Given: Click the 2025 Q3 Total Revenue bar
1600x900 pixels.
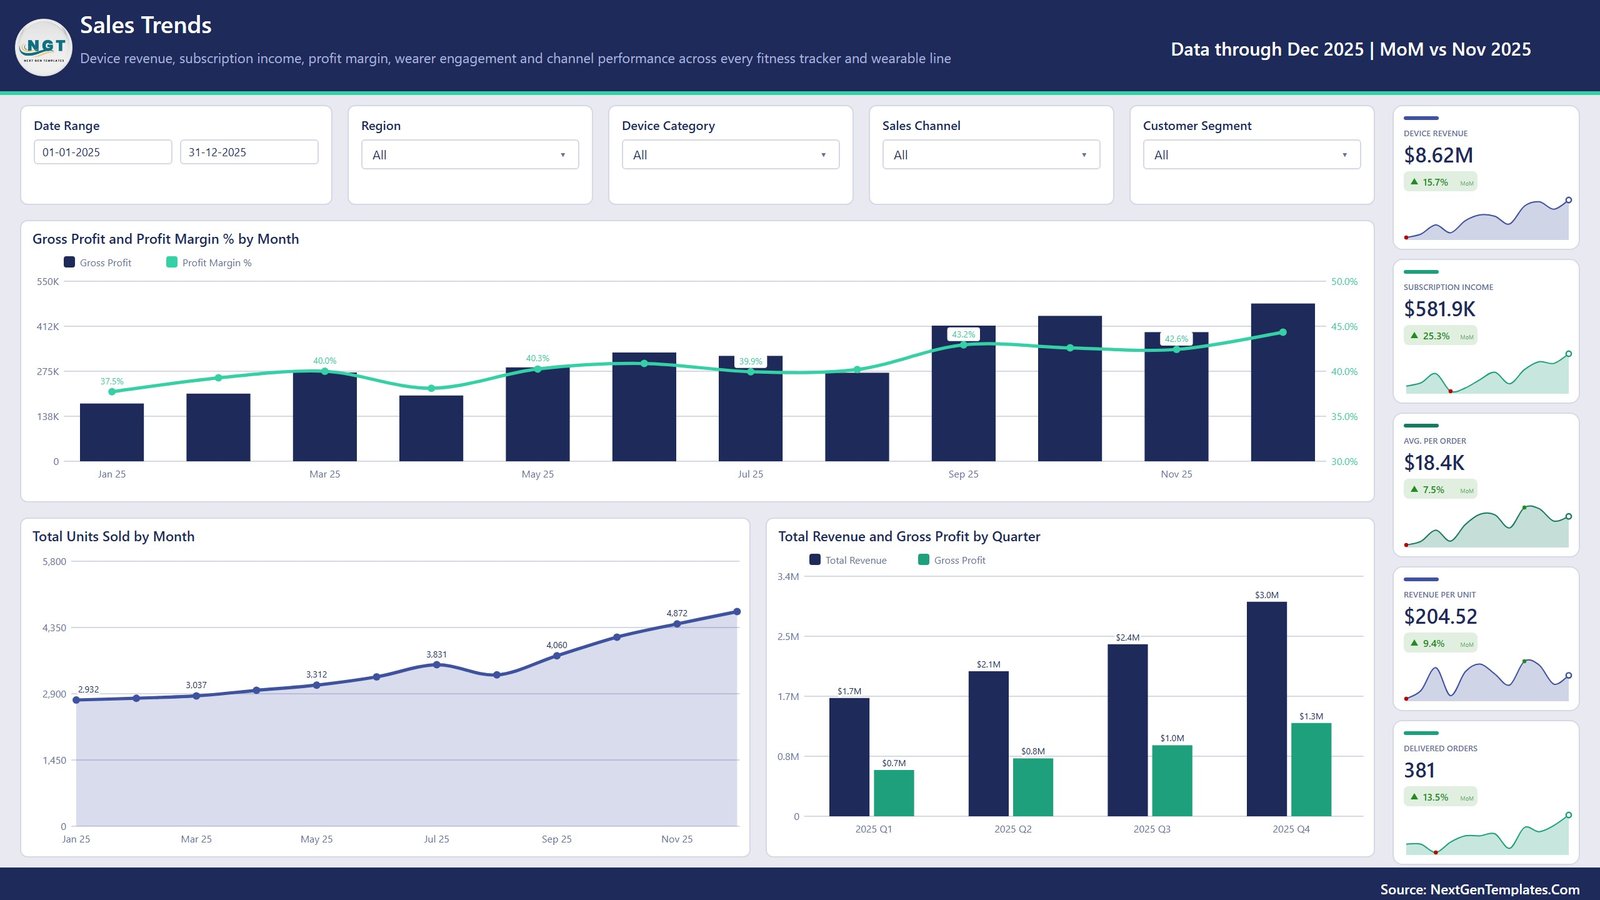Looking at the screenshot, I should 1128,730.
